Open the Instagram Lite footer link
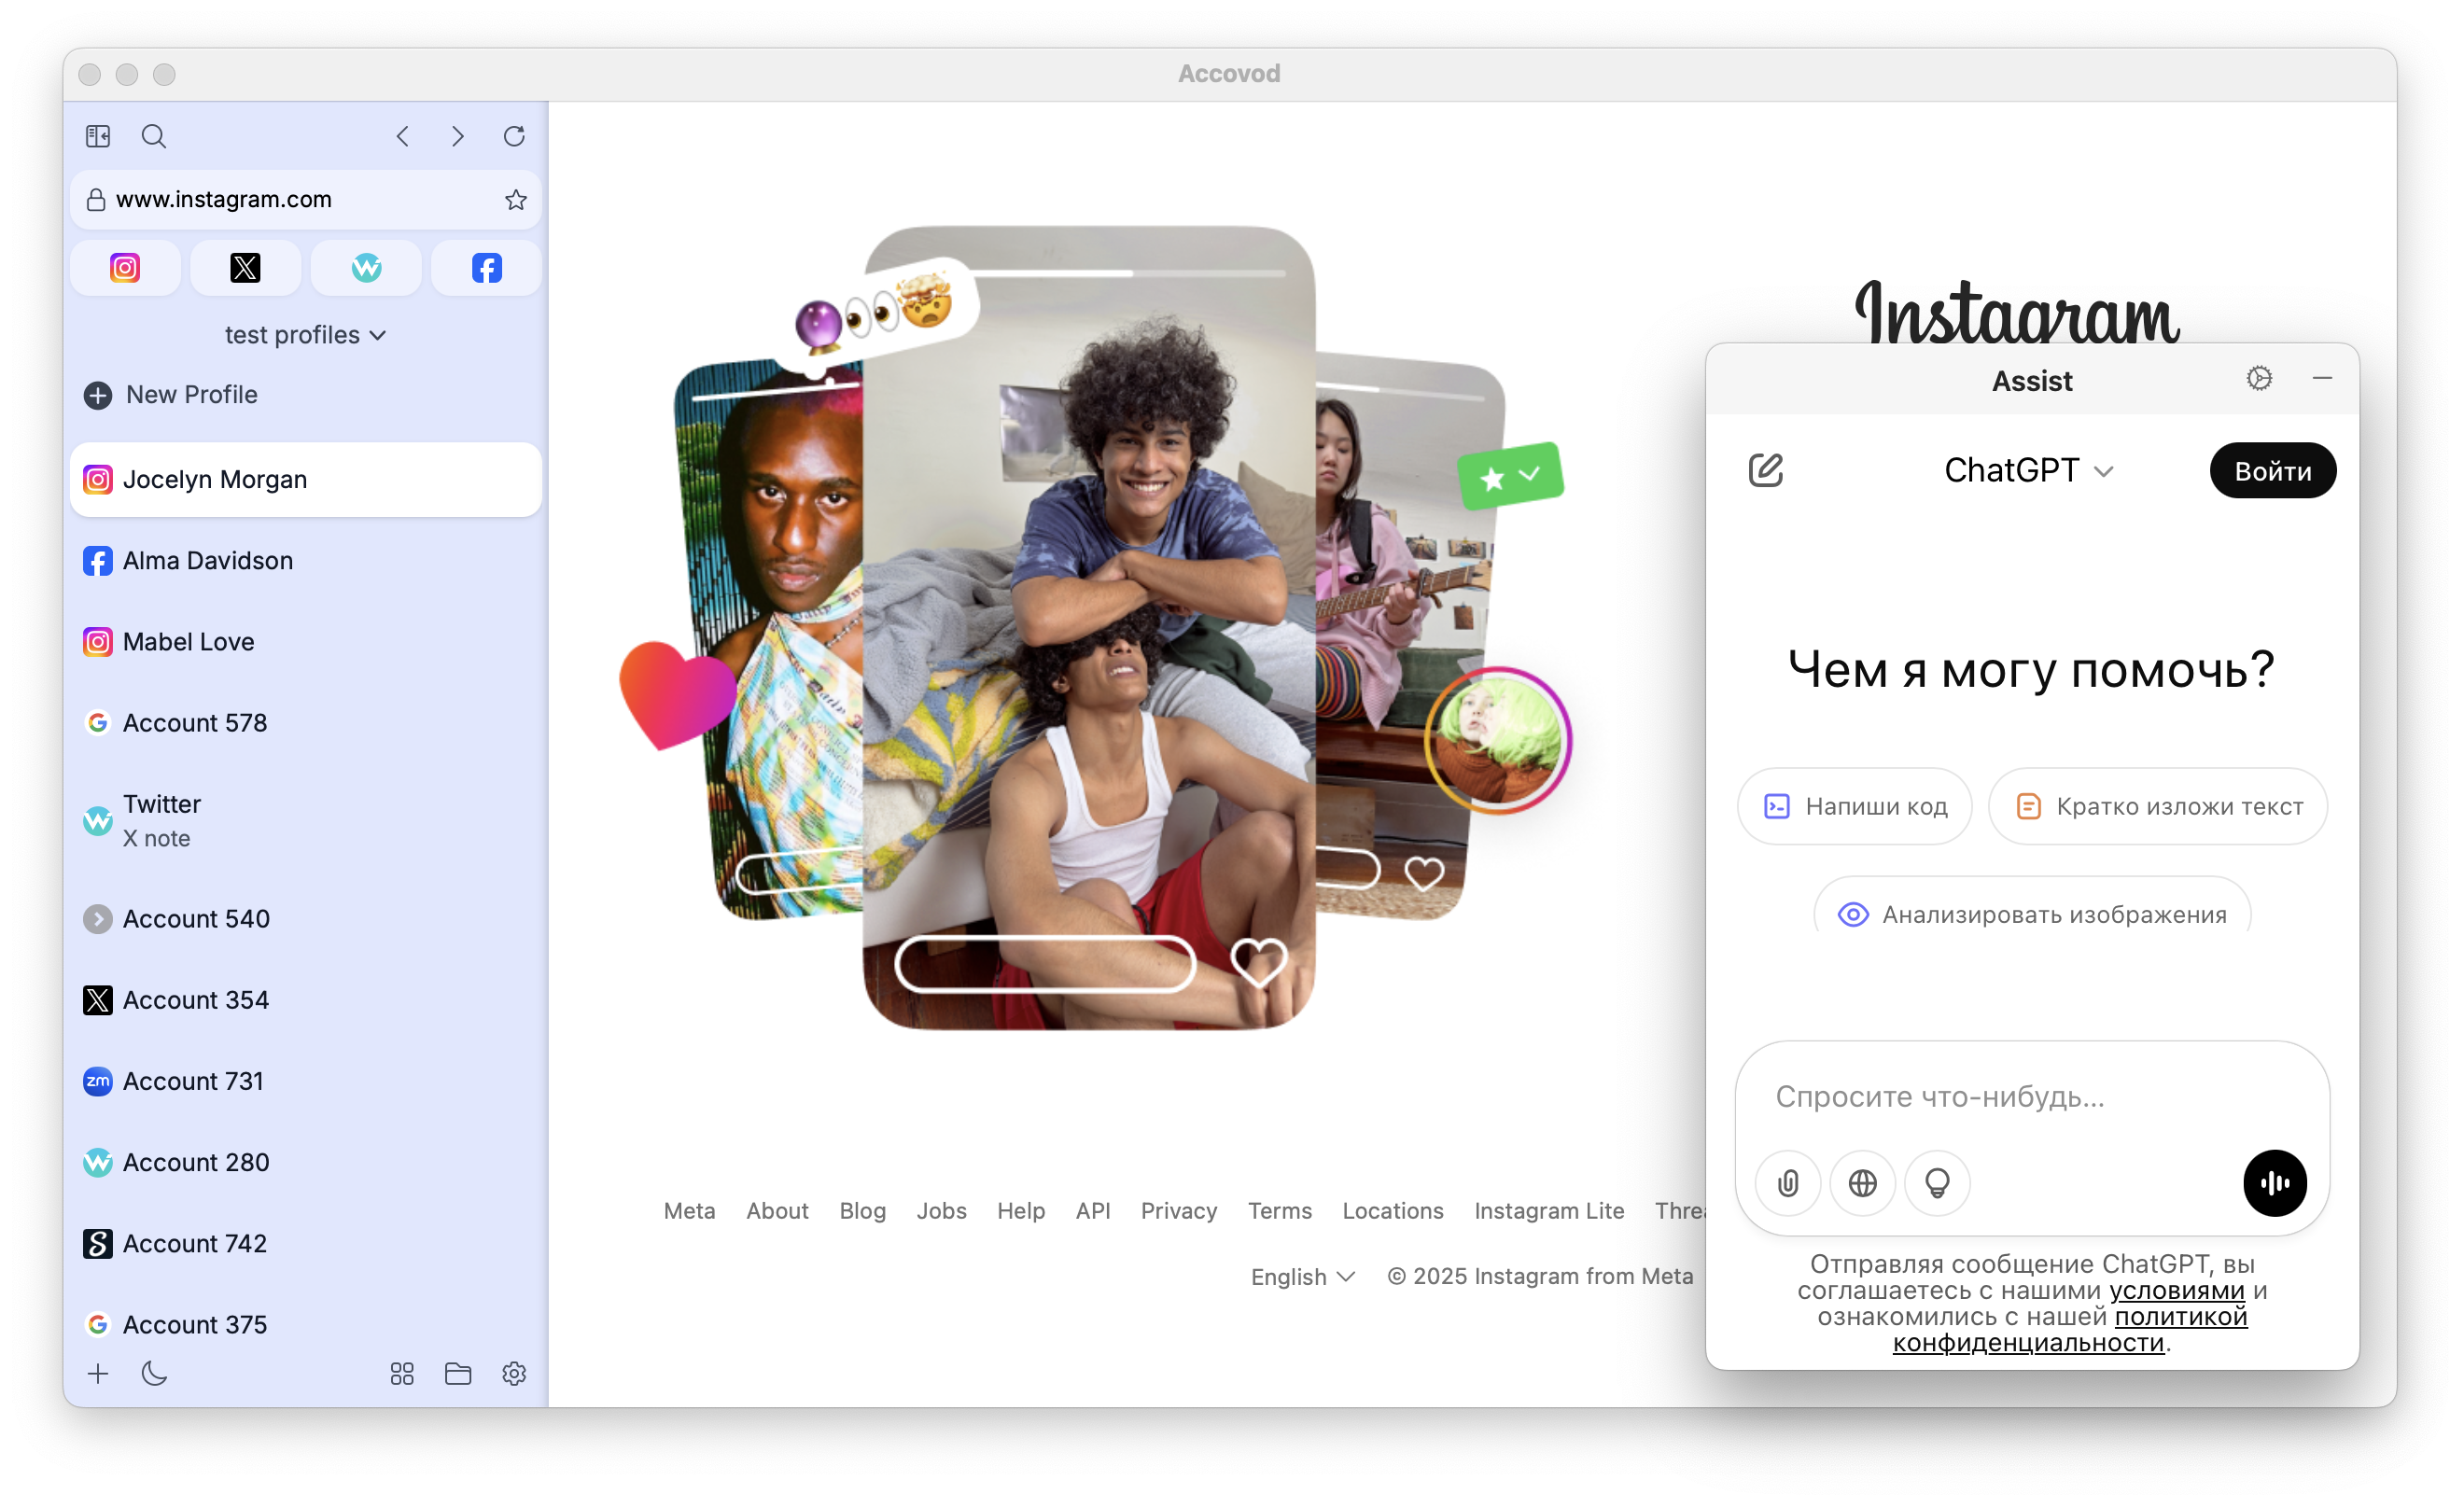This screenshot has width=2464, height=1508. click(1548, 1211)
